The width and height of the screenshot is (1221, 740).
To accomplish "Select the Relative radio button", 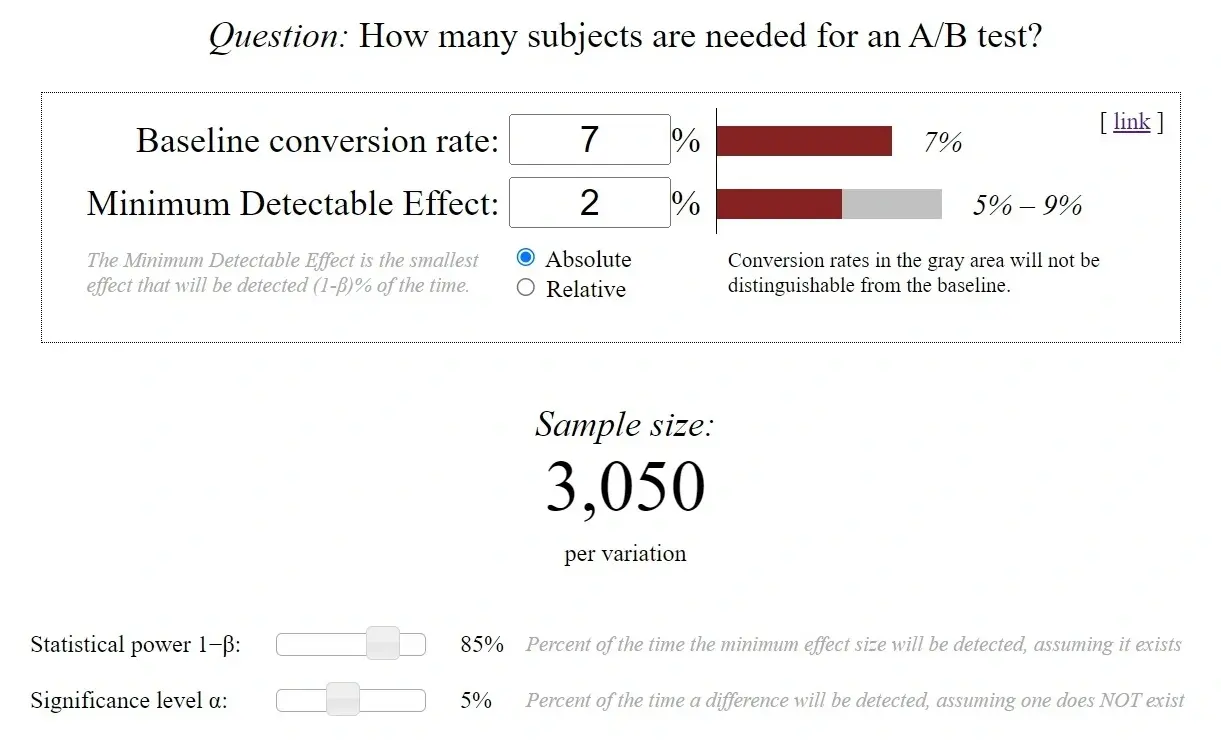I will [x=526, y=289].
